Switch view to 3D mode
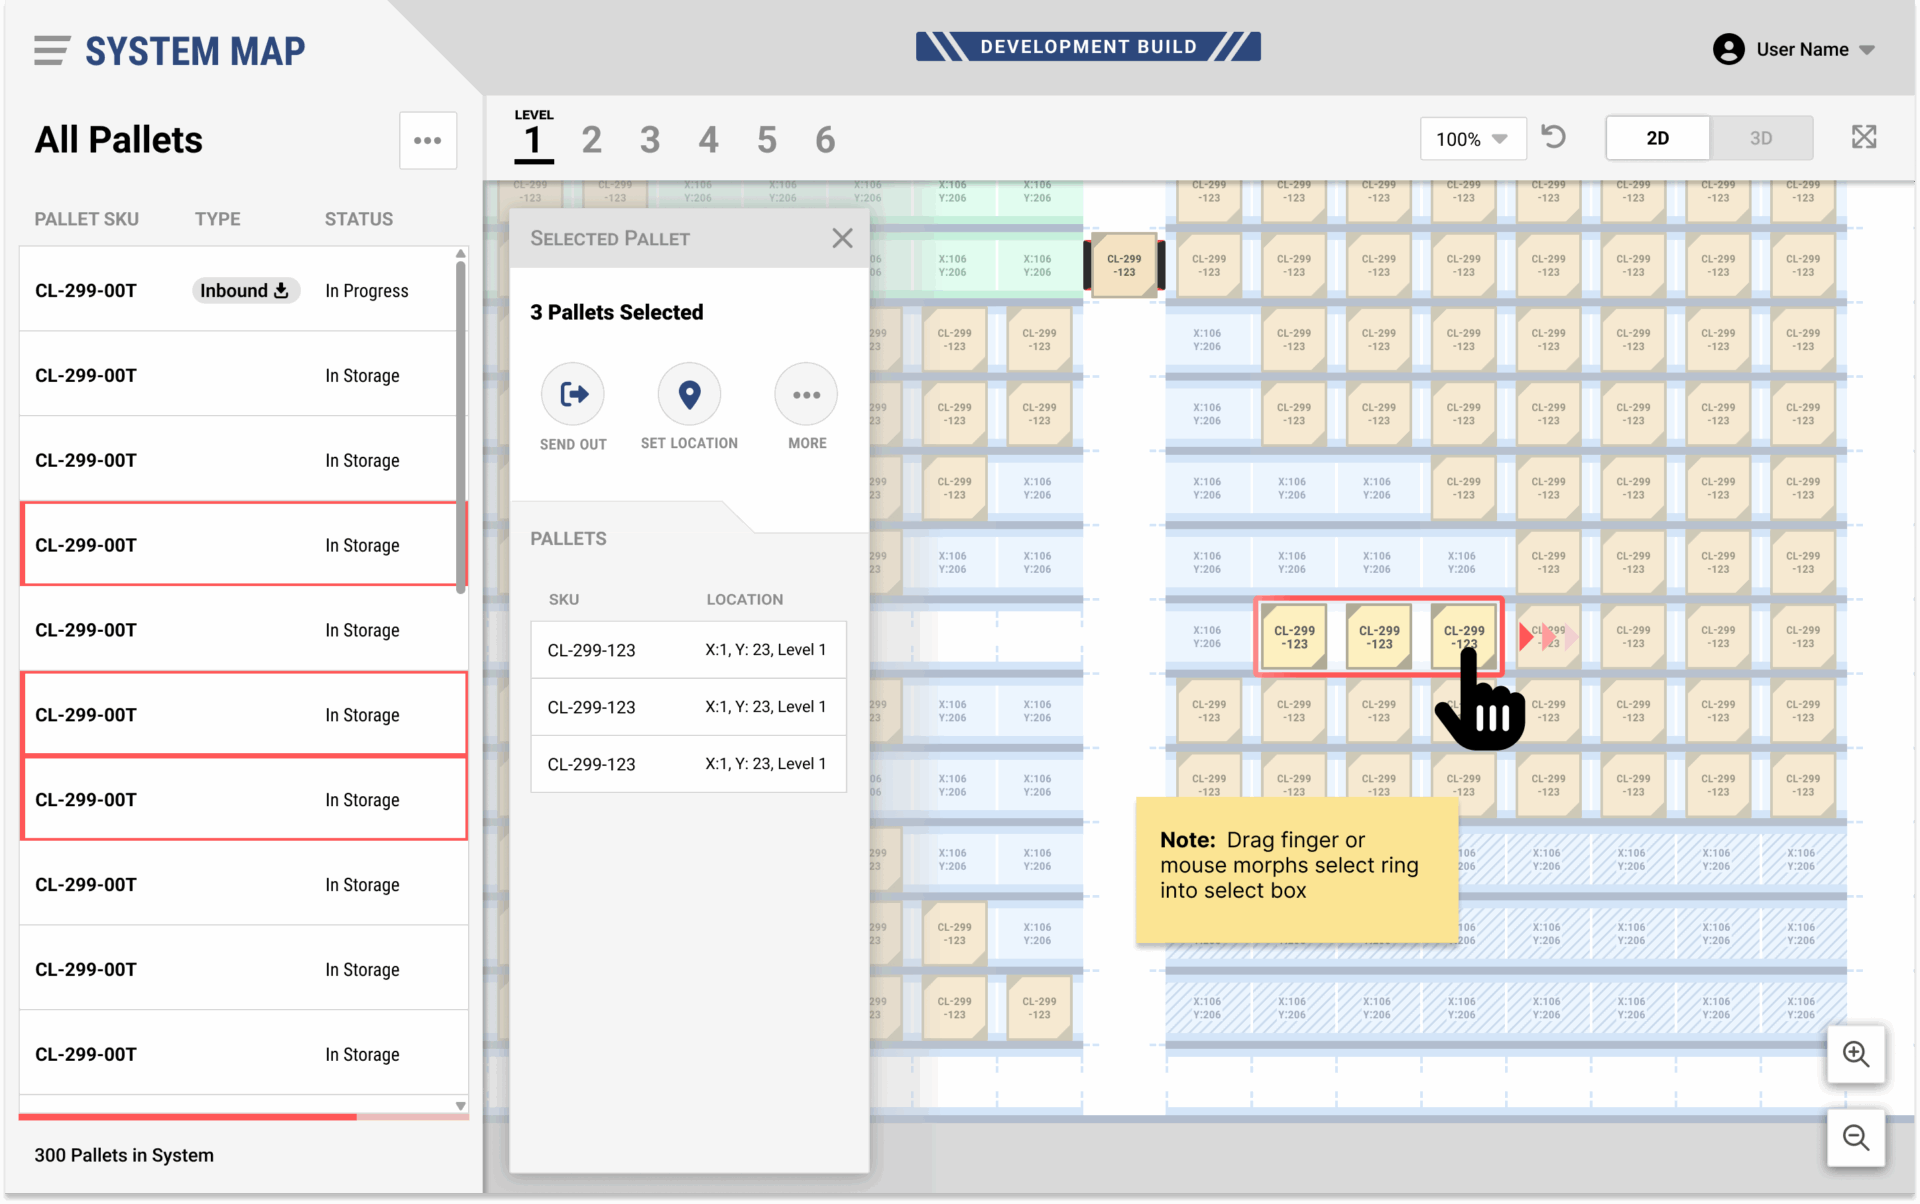This screenshot has width=1920, height=1204. (x=1761, y=138)
